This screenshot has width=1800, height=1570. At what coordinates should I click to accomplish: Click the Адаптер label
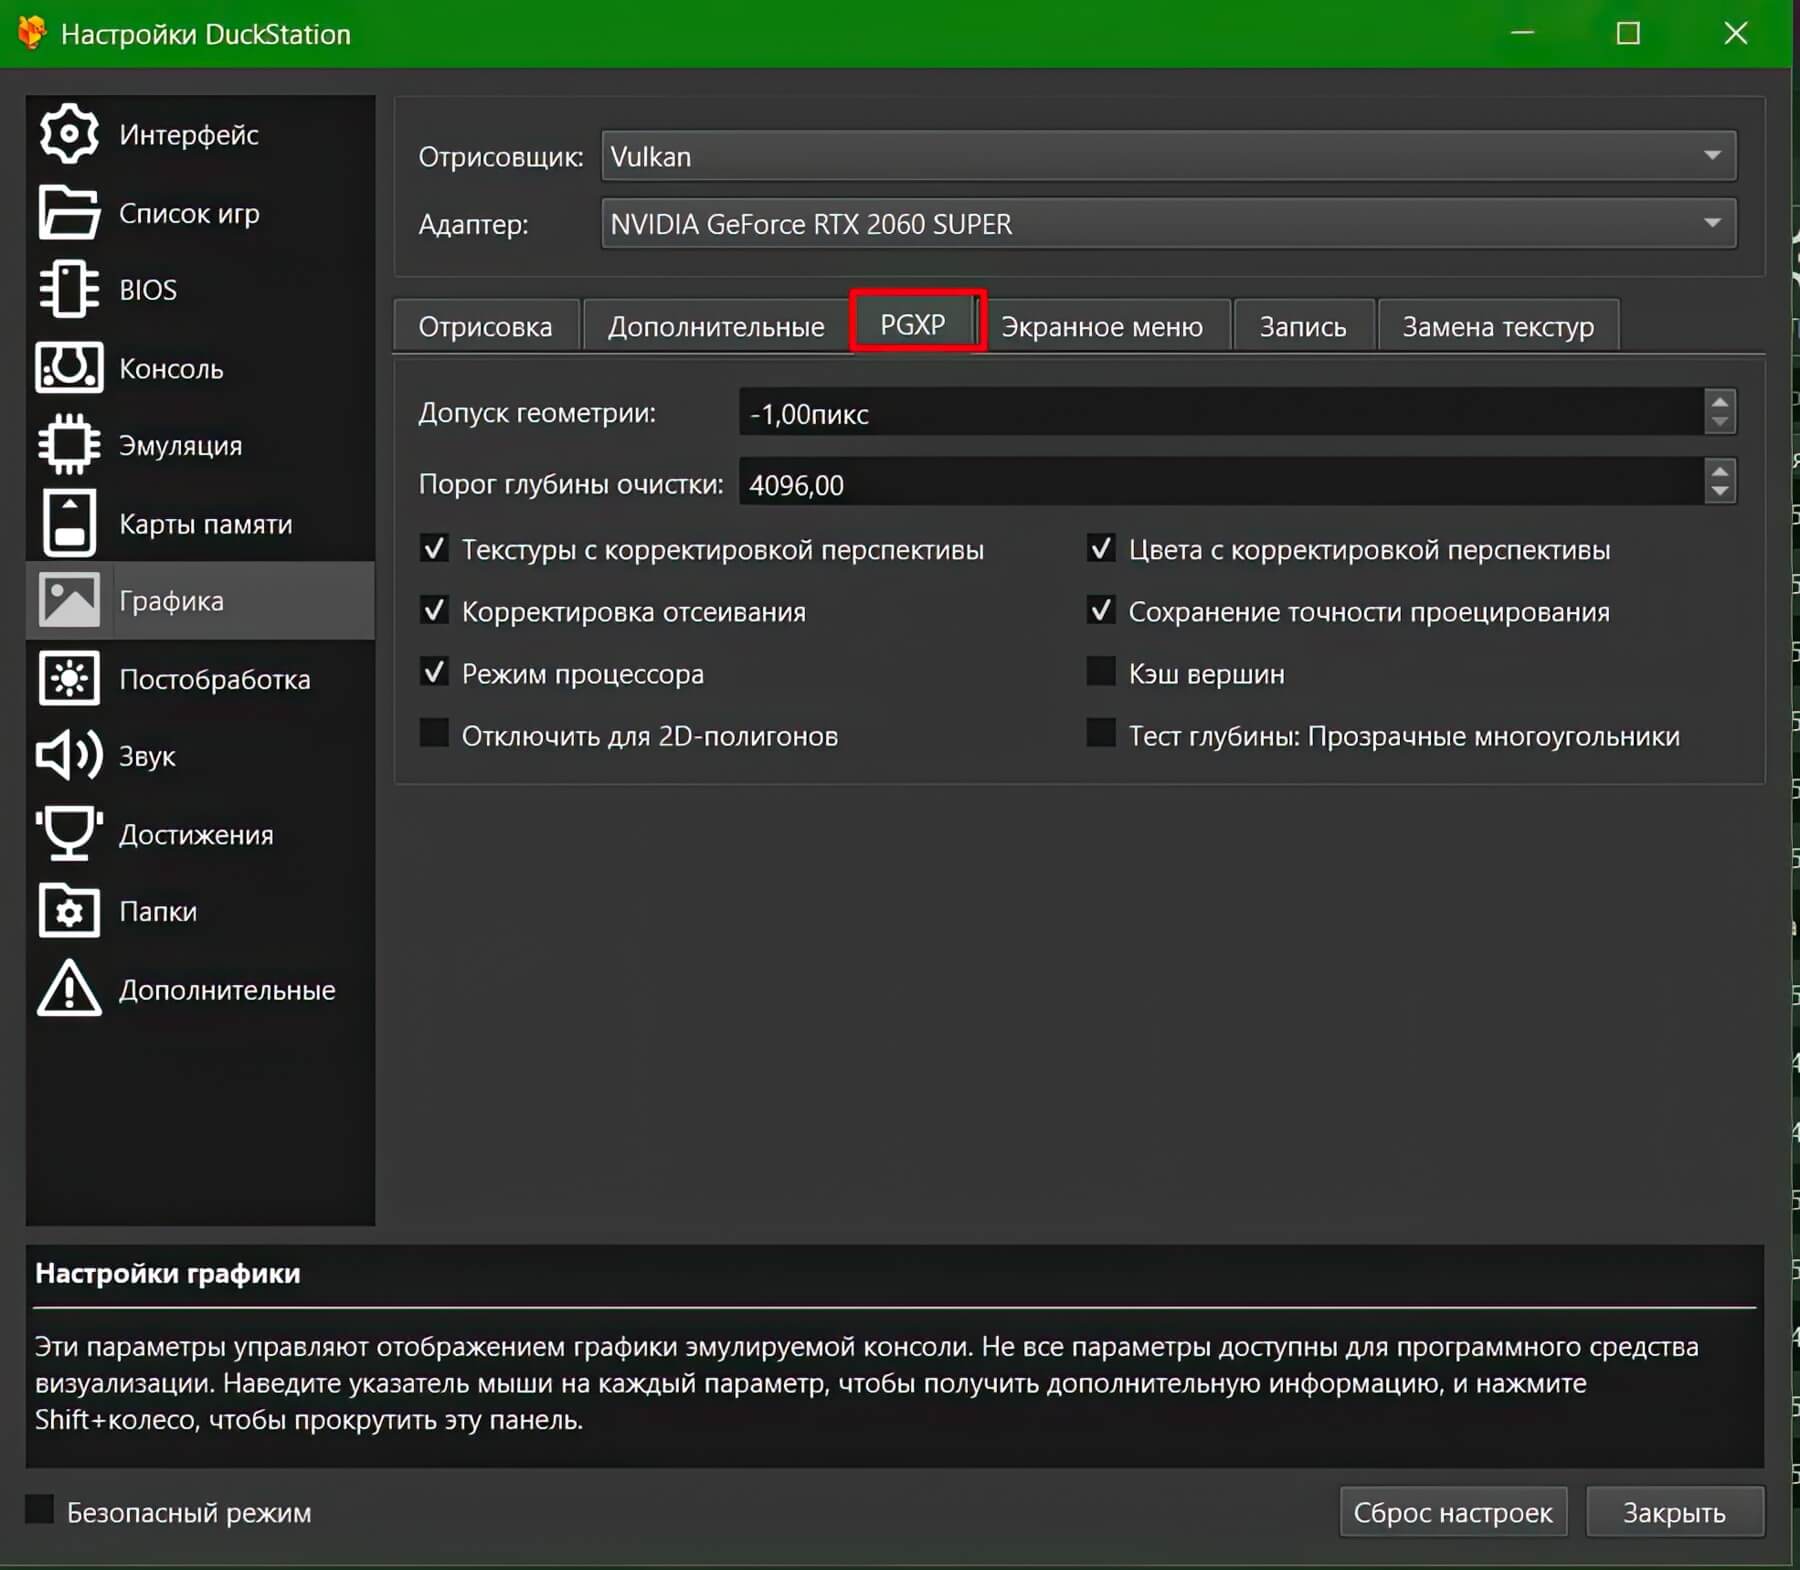(x=473, y=224)
